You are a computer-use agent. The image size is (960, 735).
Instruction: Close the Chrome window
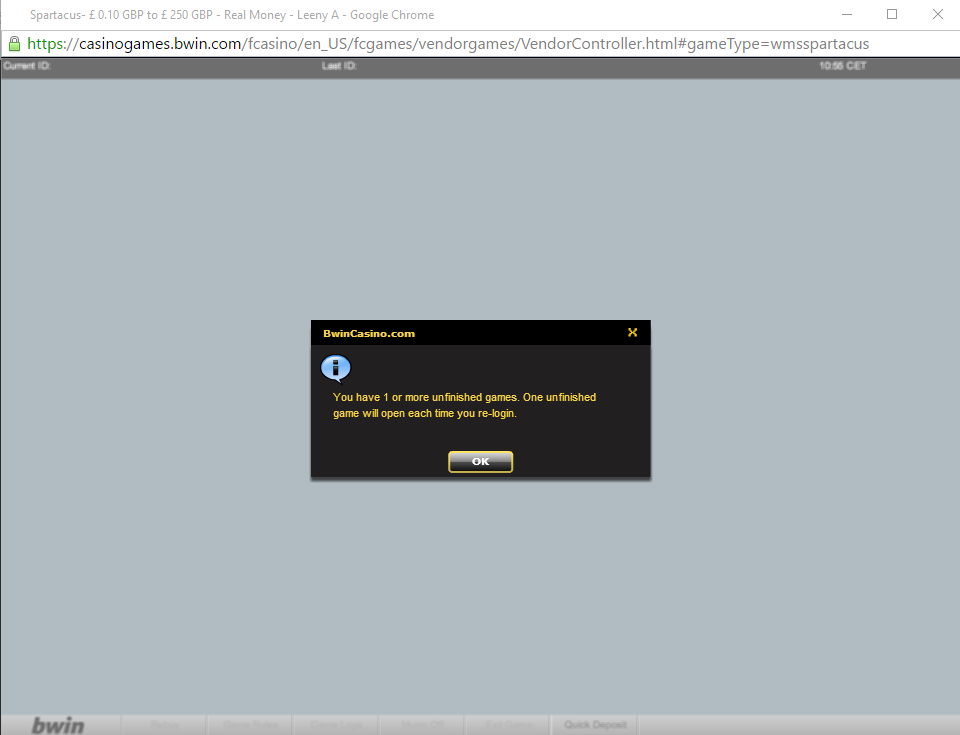coord(937,14)
